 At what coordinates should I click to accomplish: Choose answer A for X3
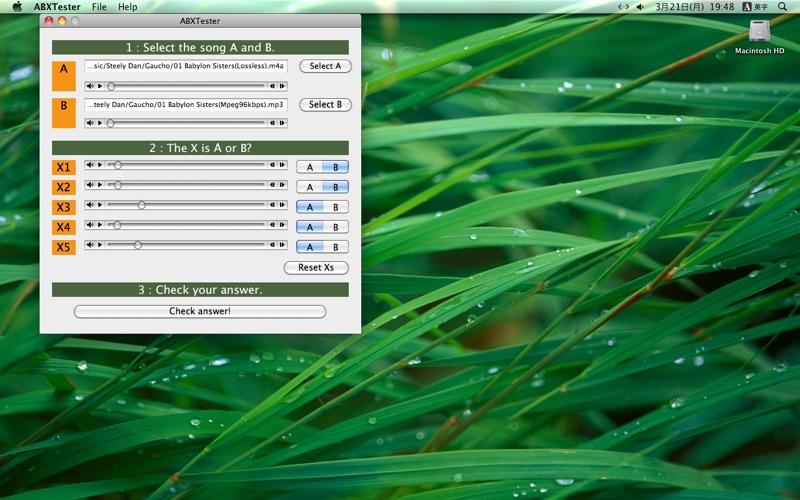pyautogui.click(x=310, y=207)
